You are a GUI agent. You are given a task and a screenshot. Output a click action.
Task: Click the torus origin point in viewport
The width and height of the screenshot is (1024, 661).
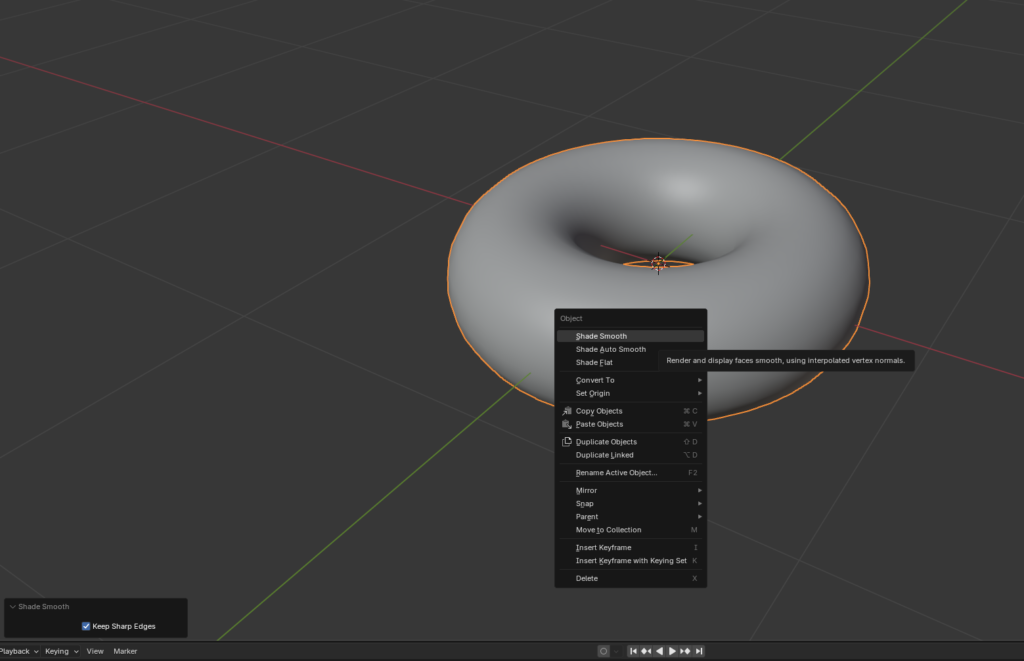[x=658, y=264]
